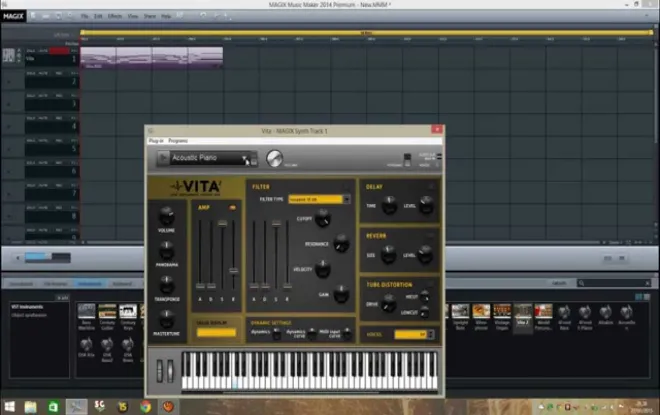
Task: Click the Dynamics knob in Dynamic Settings
Action: [277, 334]
